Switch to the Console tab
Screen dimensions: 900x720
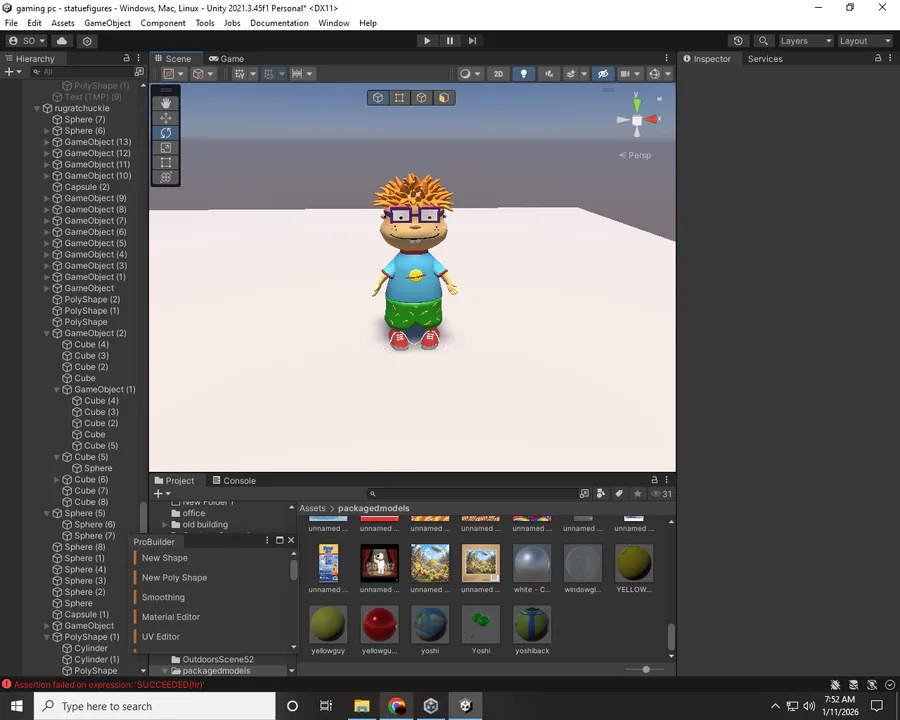click(234, 481)
